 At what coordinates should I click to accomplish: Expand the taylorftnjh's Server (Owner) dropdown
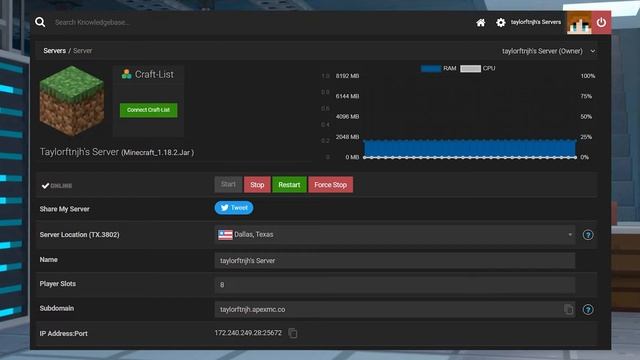(x=548, y=51)
